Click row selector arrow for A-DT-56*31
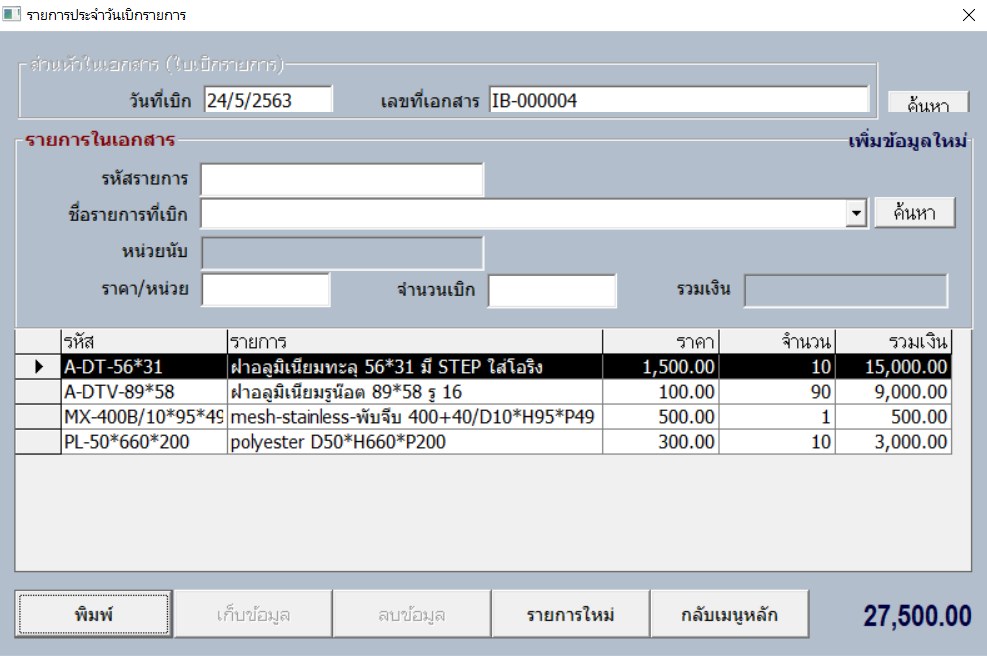The image size is (987, 656). tap(38, 366)
